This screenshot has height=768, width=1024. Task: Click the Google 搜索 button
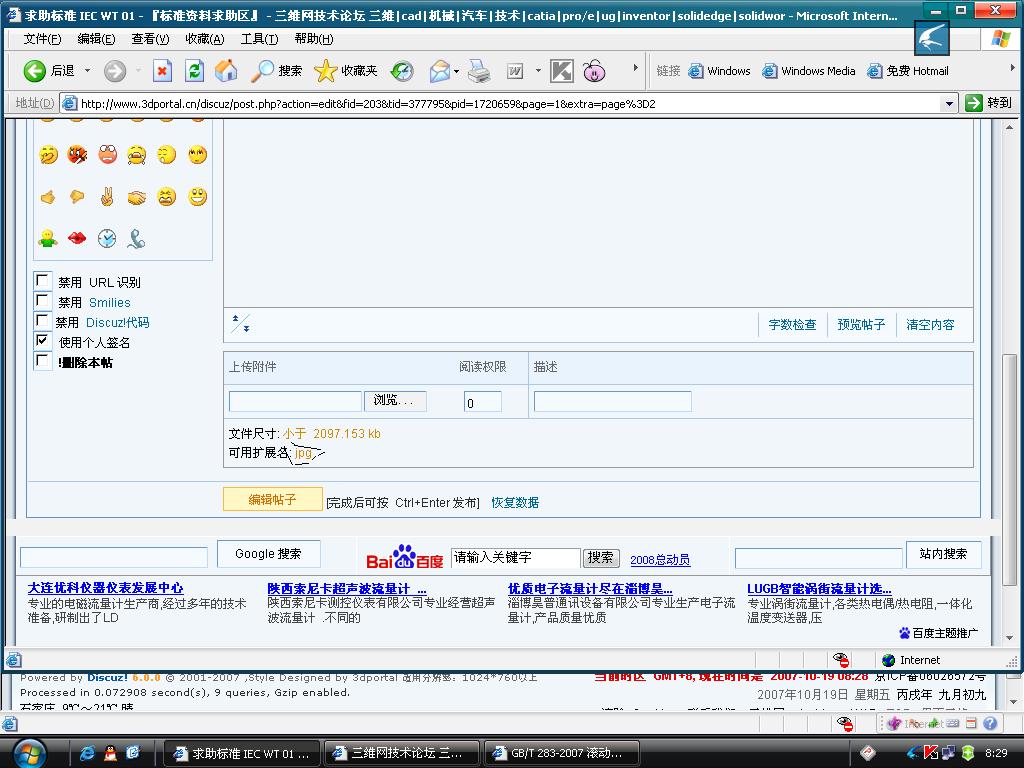[268, 554]
